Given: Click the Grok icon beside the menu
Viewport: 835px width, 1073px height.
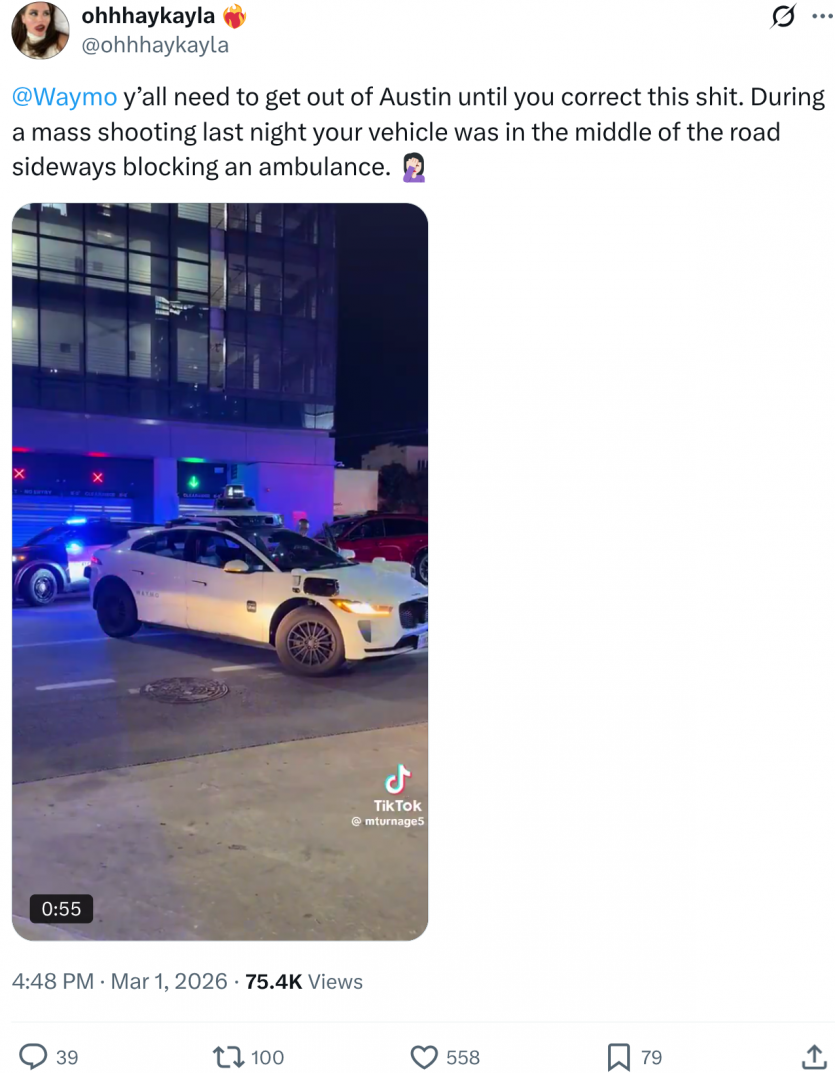Looking at the screenshot, I should pos(783,16).
